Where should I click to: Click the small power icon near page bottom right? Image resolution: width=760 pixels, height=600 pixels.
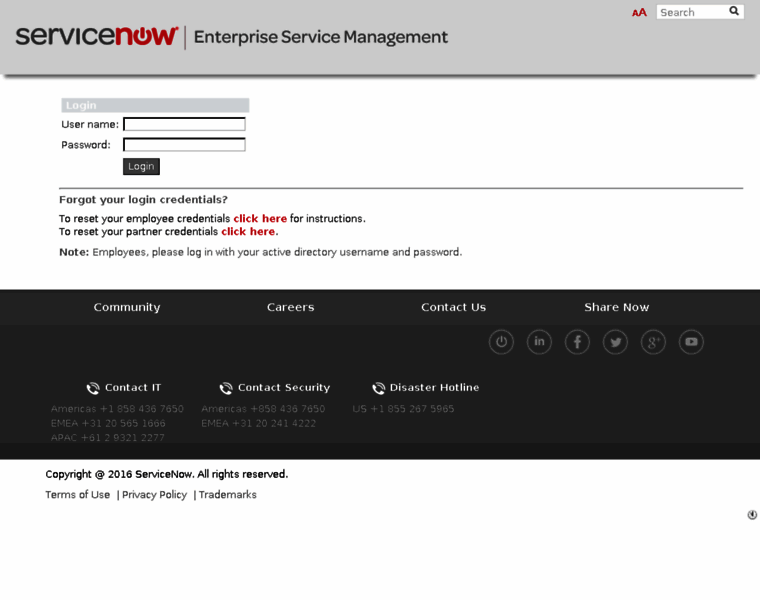point(752,515)
